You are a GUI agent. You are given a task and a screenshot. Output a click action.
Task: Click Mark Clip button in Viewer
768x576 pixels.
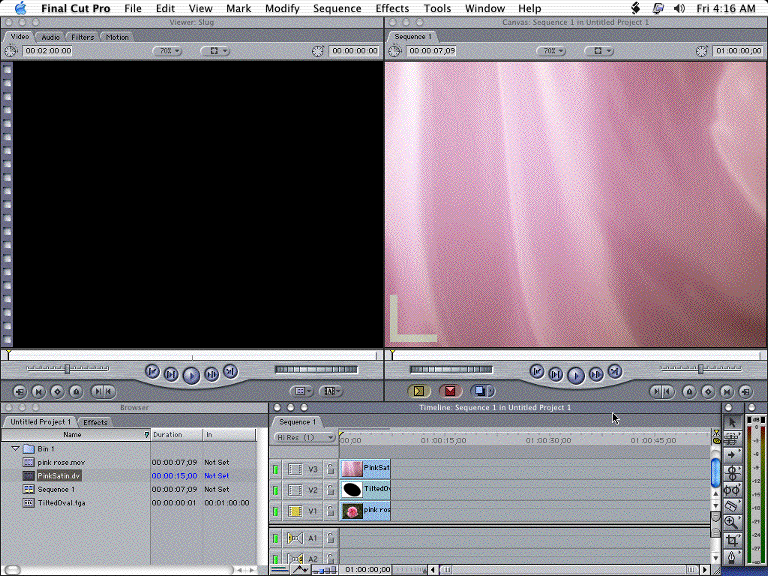(39, 391)
